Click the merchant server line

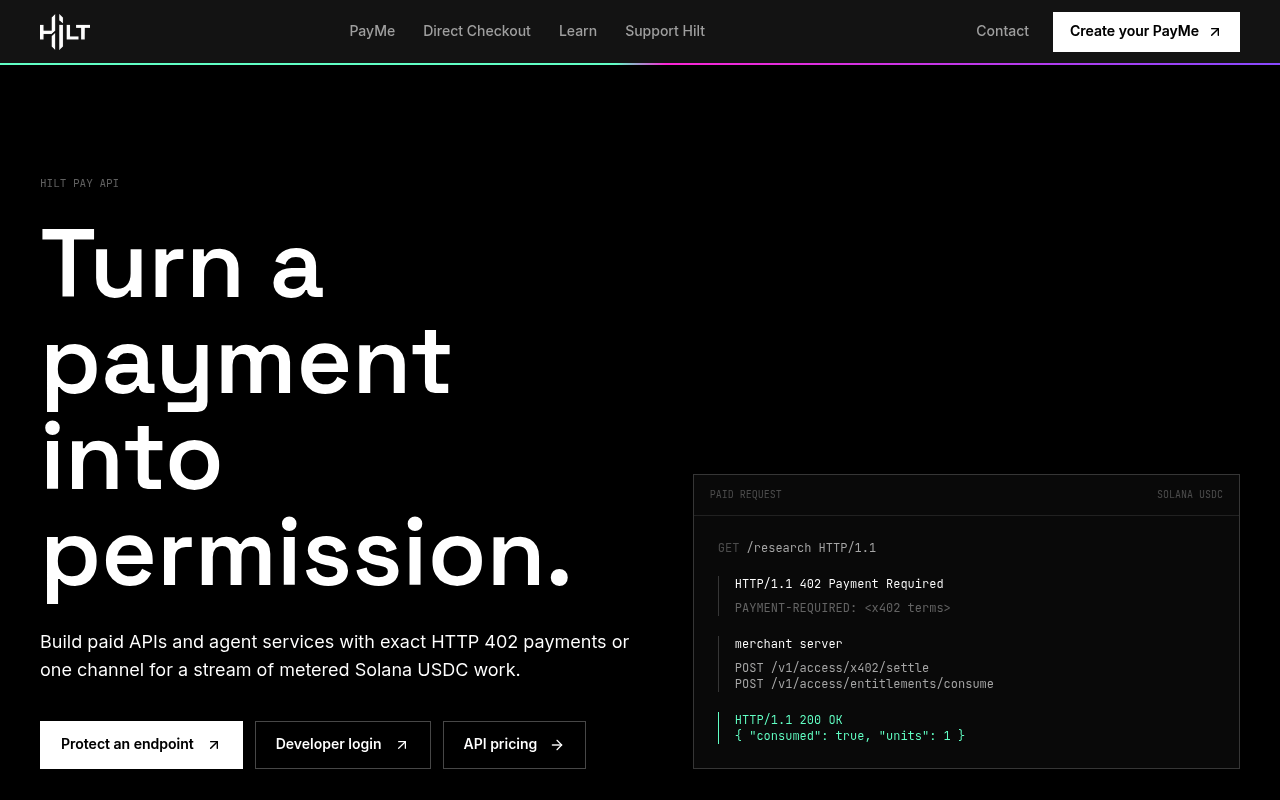tap(788, 644)
